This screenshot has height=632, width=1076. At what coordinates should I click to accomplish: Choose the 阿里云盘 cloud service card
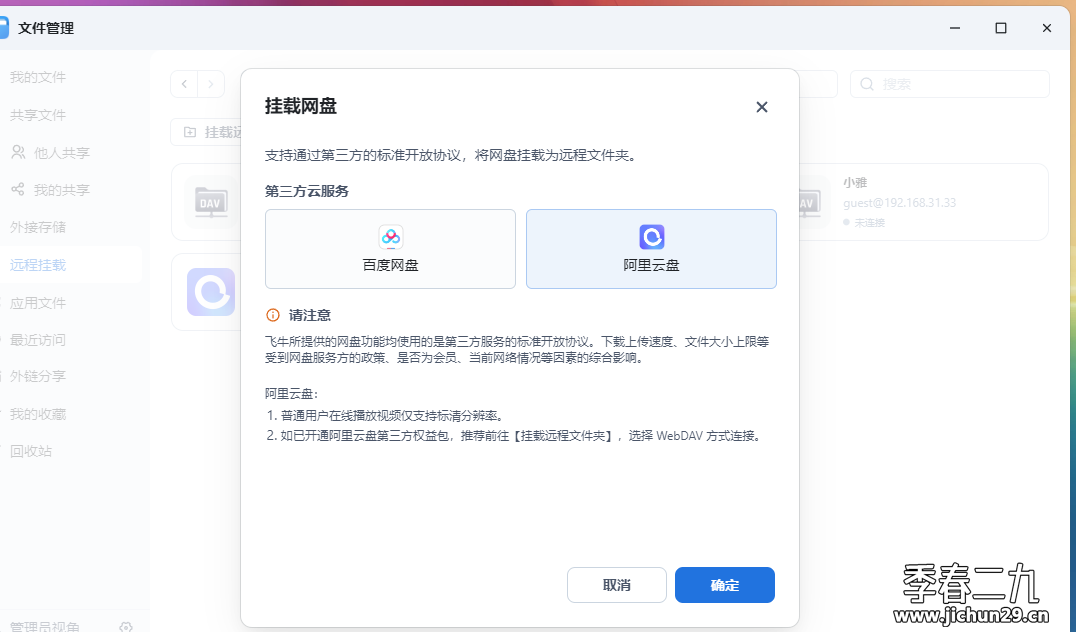[x=651, y=248]
